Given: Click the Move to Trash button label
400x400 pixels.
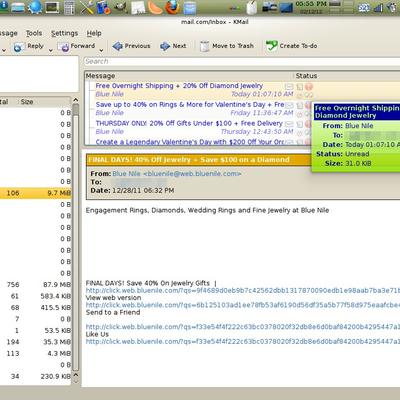Looking at the screenshot, I should point(233,46).
